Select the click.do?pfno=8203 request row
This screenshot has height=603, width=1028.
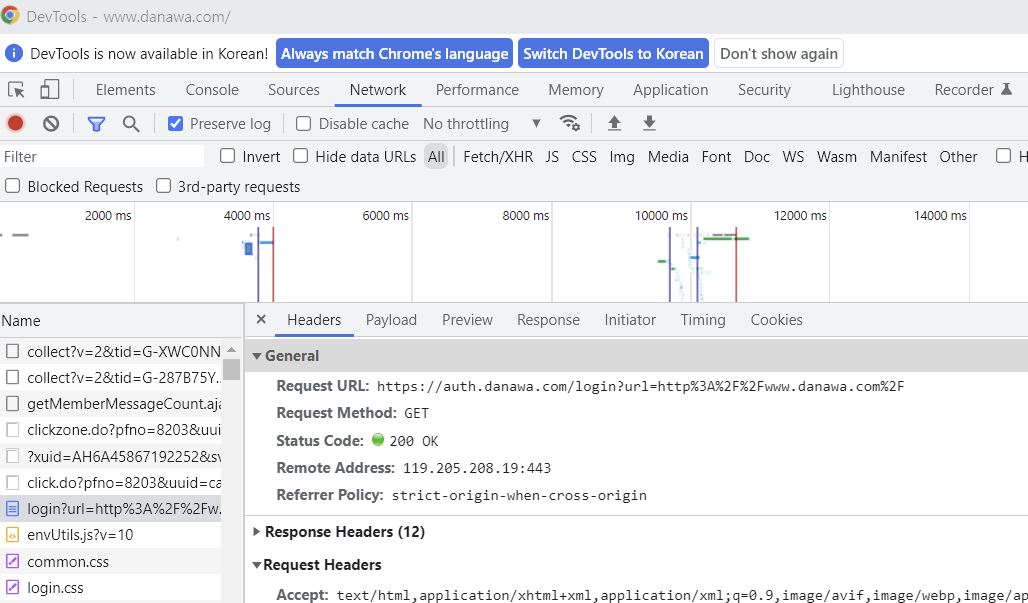point(111,482)
